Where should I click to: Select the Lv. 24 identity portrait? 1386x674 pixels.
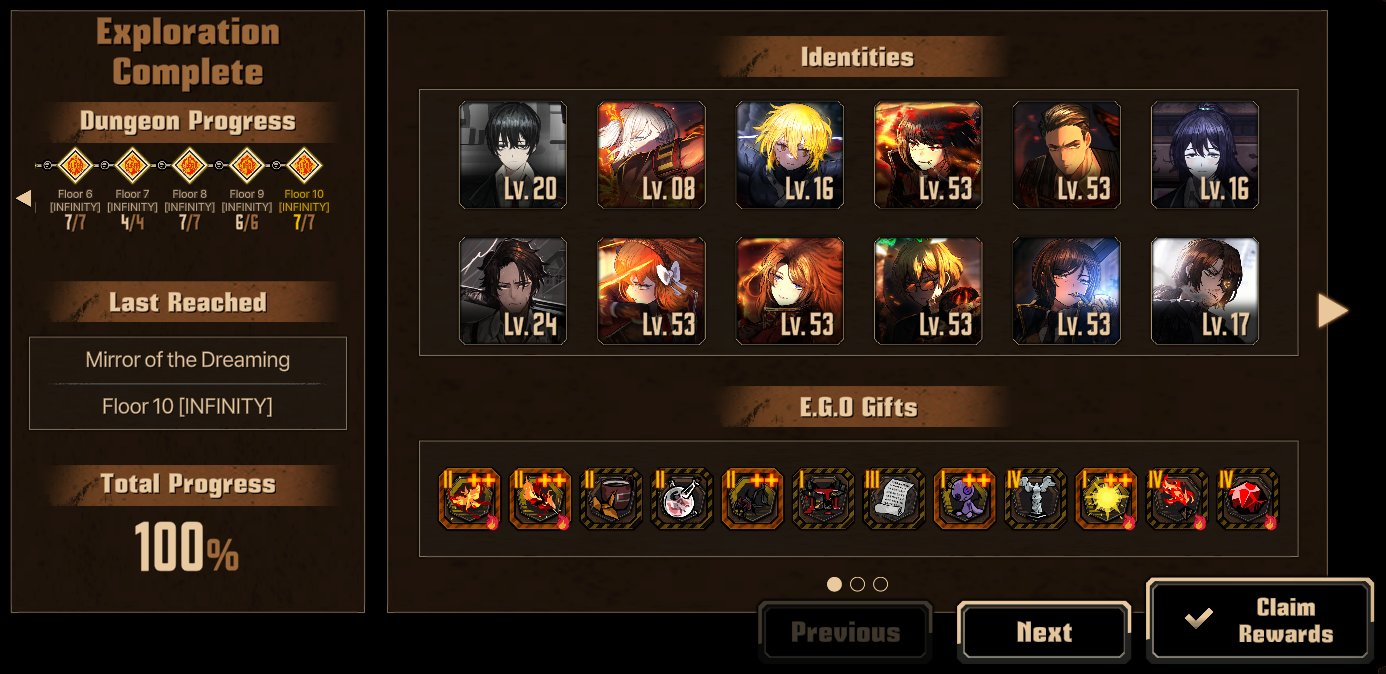pos(513,291)
